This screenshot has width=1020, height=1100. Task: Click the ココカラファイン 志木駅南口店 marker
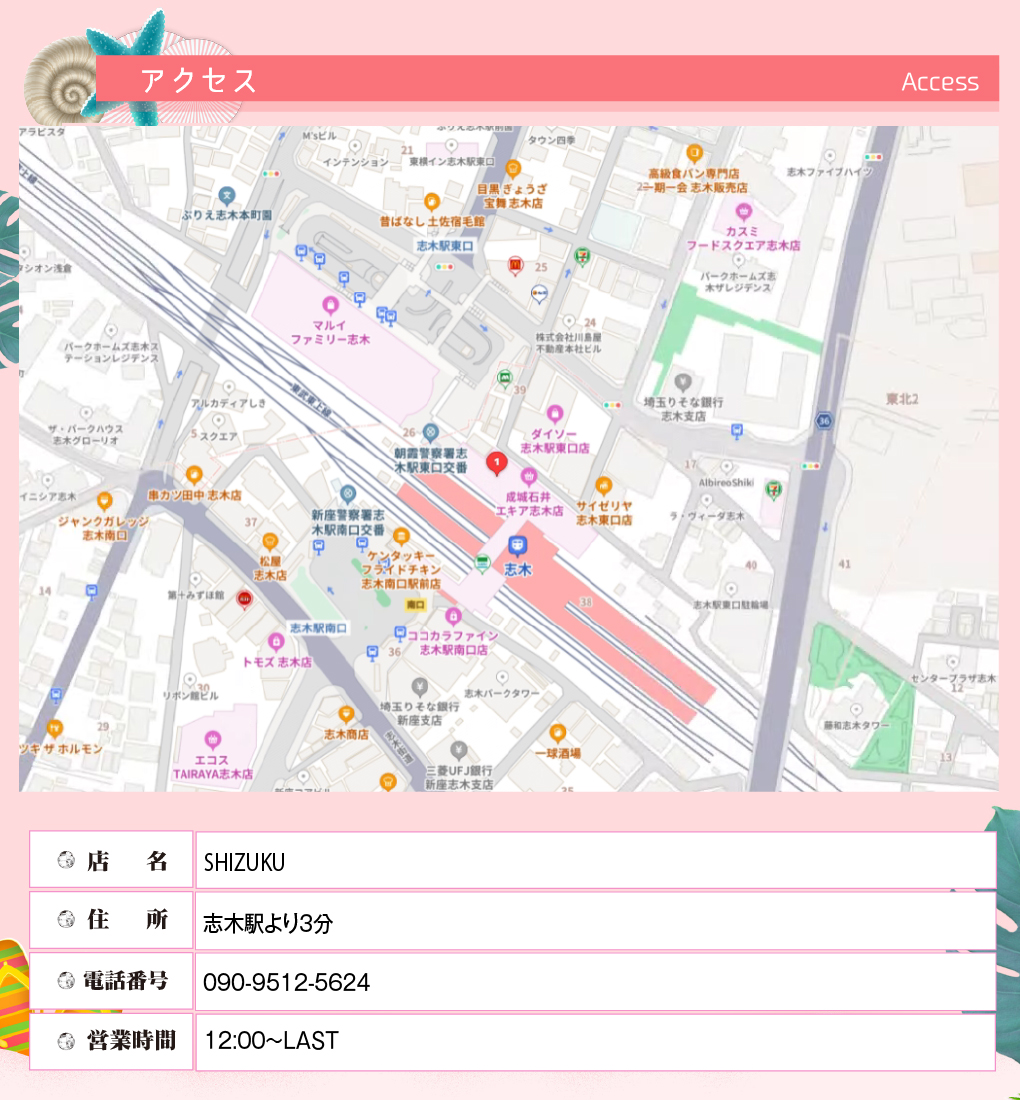pyautogui.click(x=453, y=616)
